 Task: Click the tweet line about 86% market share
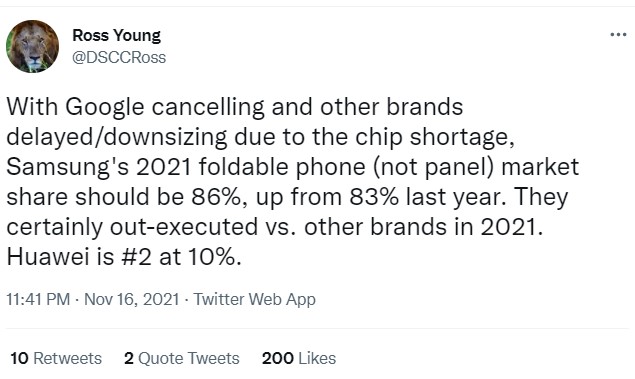288,197
